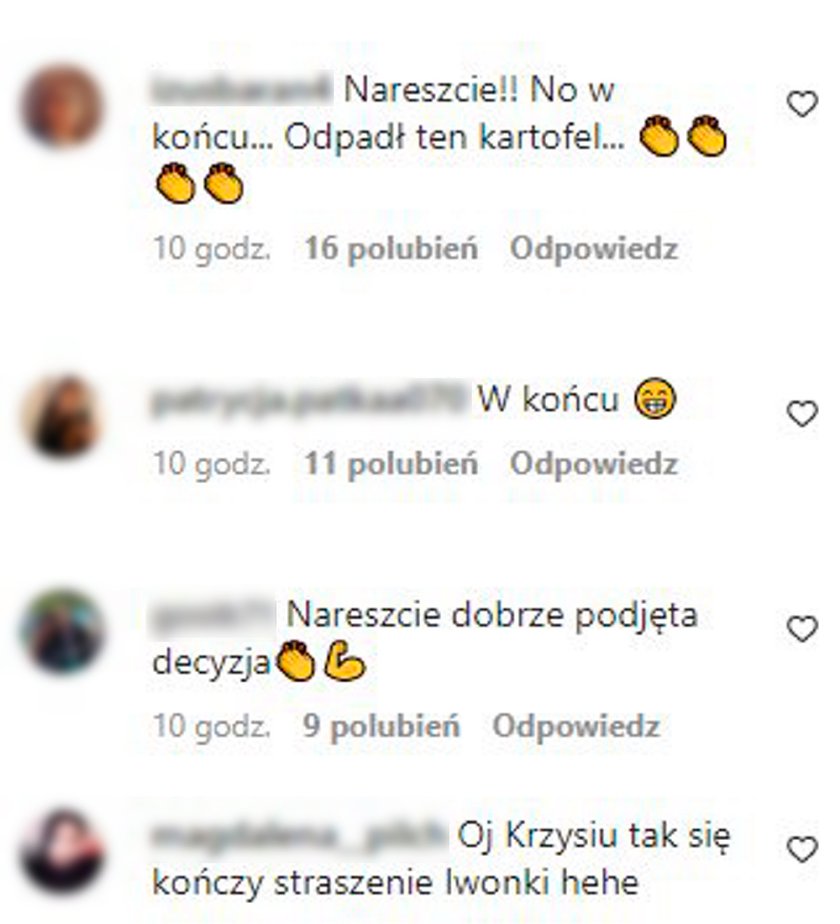Reply to the 'Odpadł ten kartofel' comment

[594, 248]
